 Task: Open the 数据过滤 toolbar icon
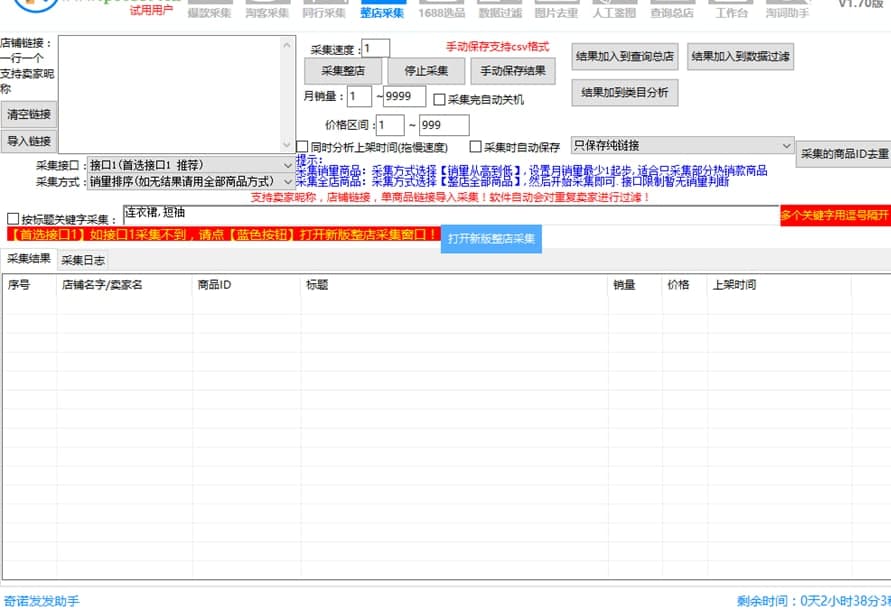coord(499,10)
